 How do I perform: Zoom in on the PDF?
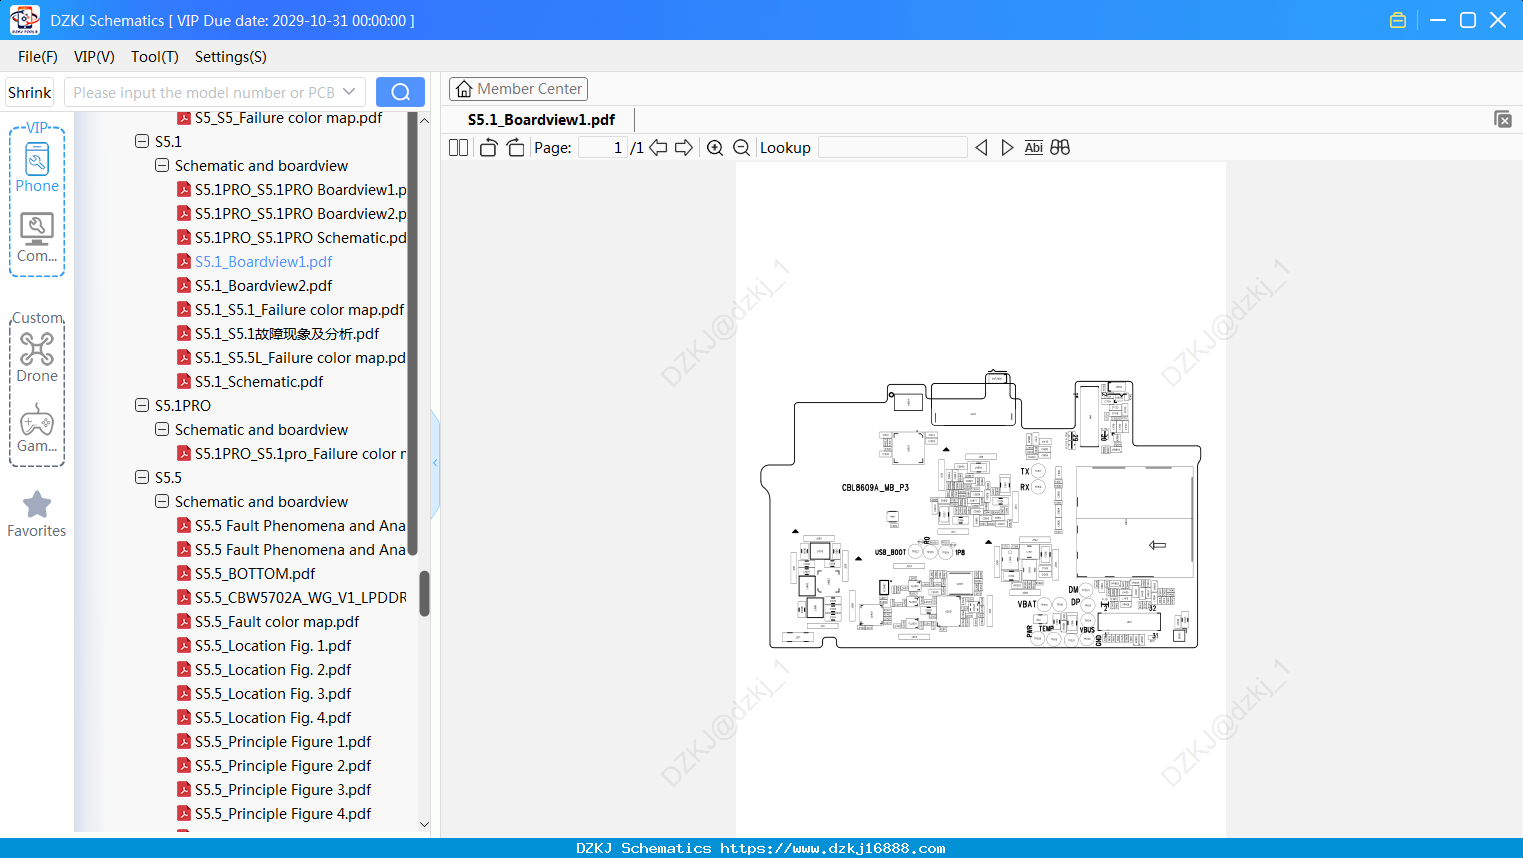tap(715, 147)
